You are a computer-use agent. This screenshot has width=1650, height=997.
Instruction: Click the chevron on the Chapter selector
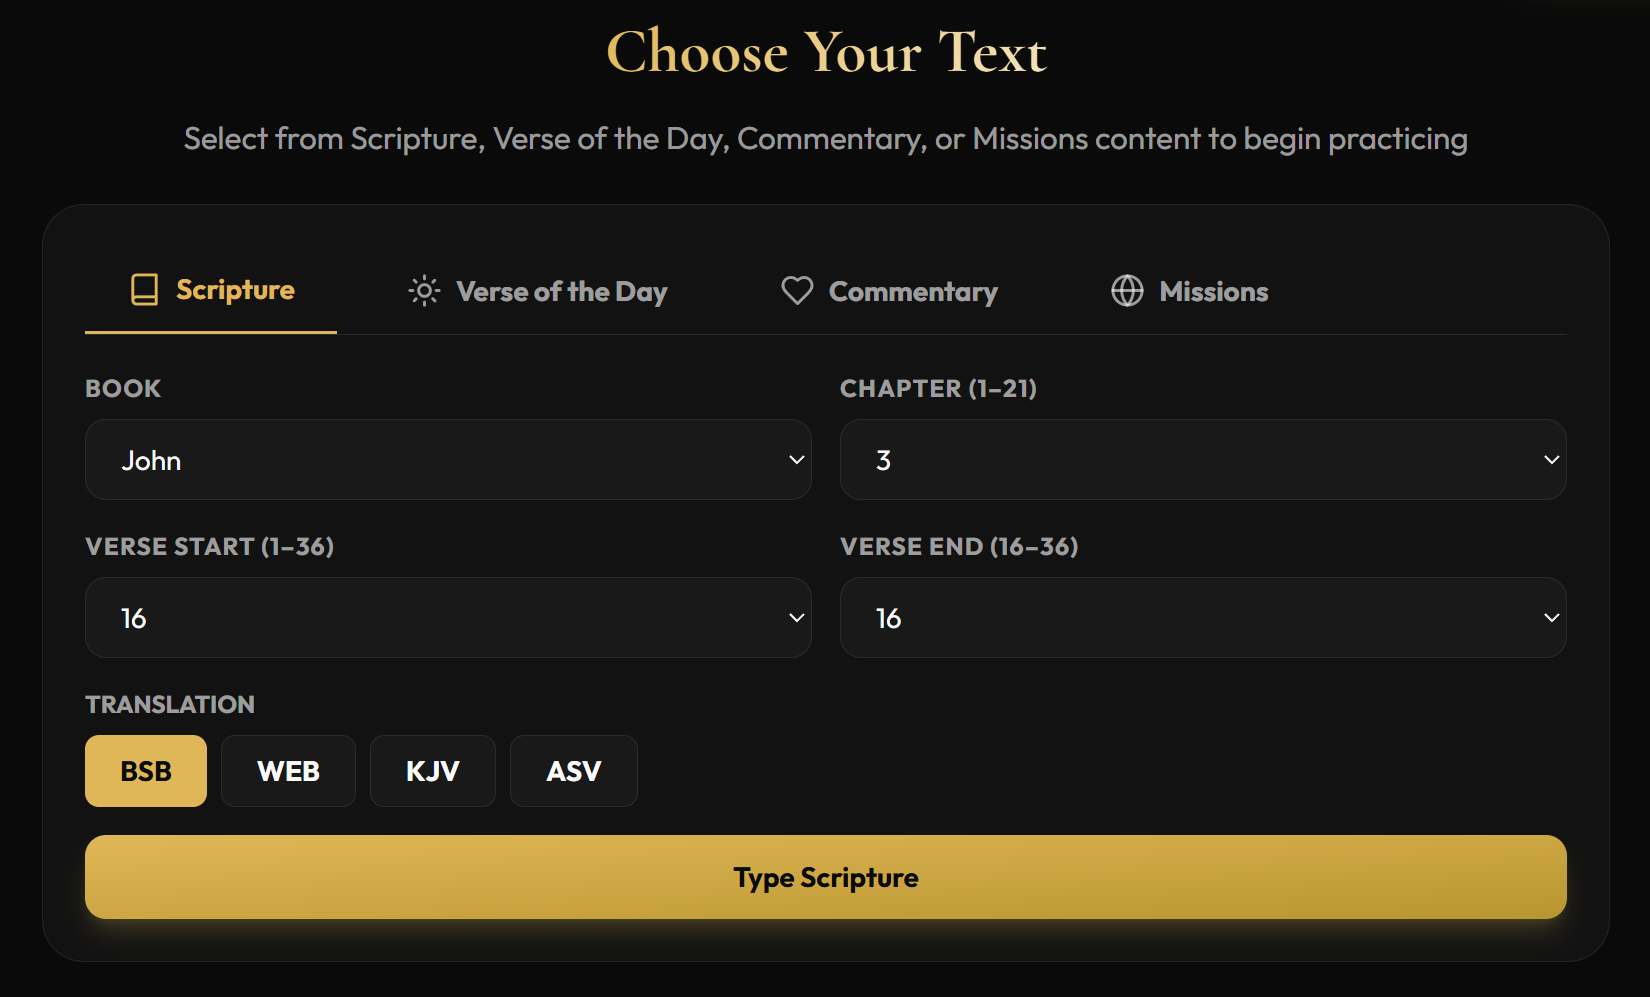(1551, 460)
